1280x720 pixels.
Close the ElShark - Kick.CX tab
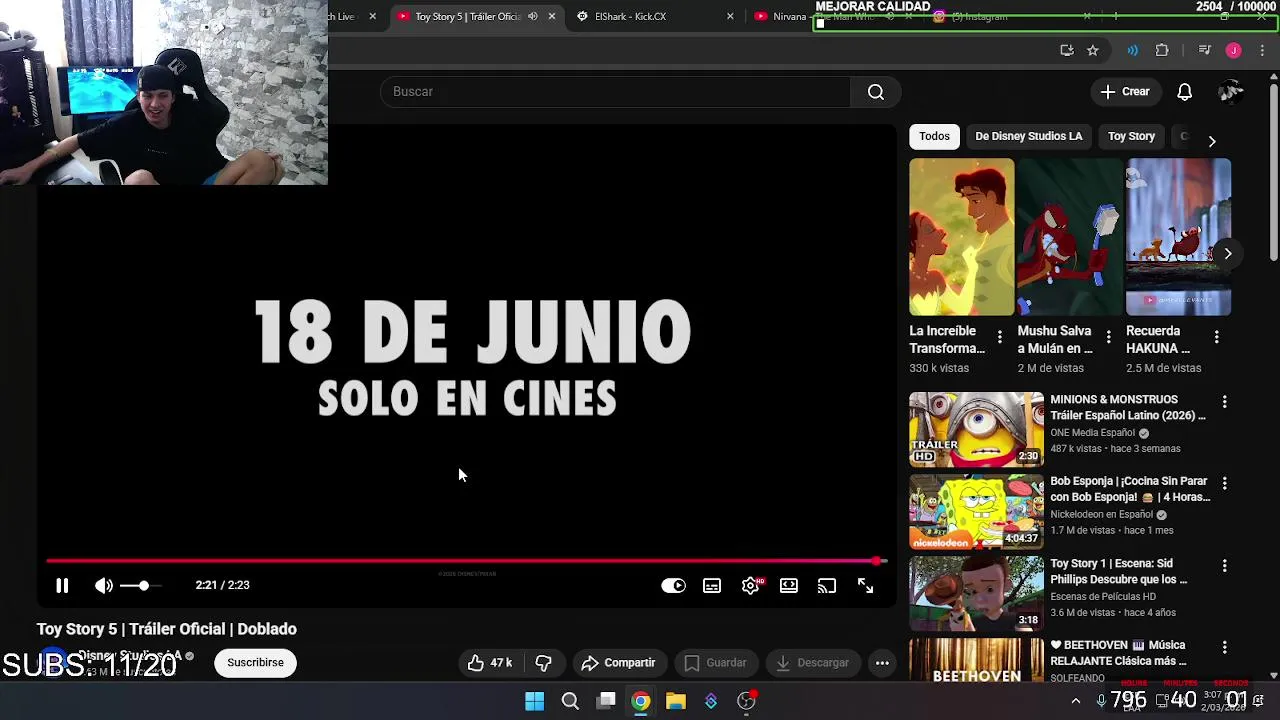(x=730, y=16)
